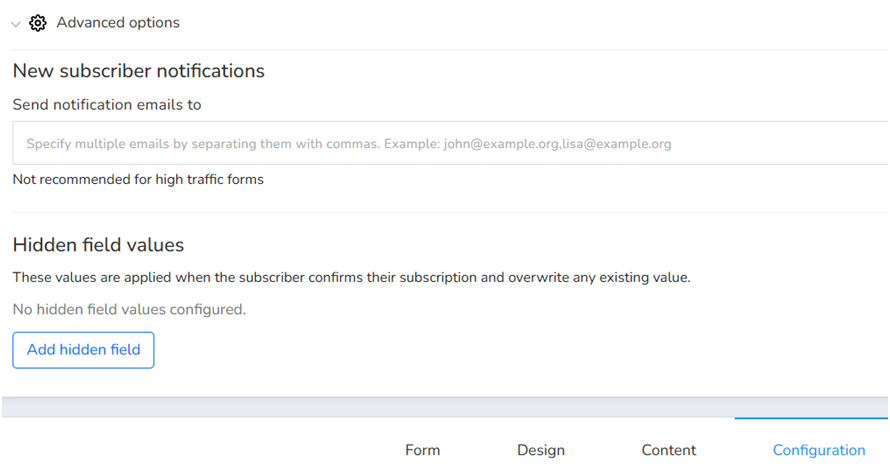Click the john@example.org placeholder example text
The height and width of the screenshot is (472, 890).
coord(501,144)
